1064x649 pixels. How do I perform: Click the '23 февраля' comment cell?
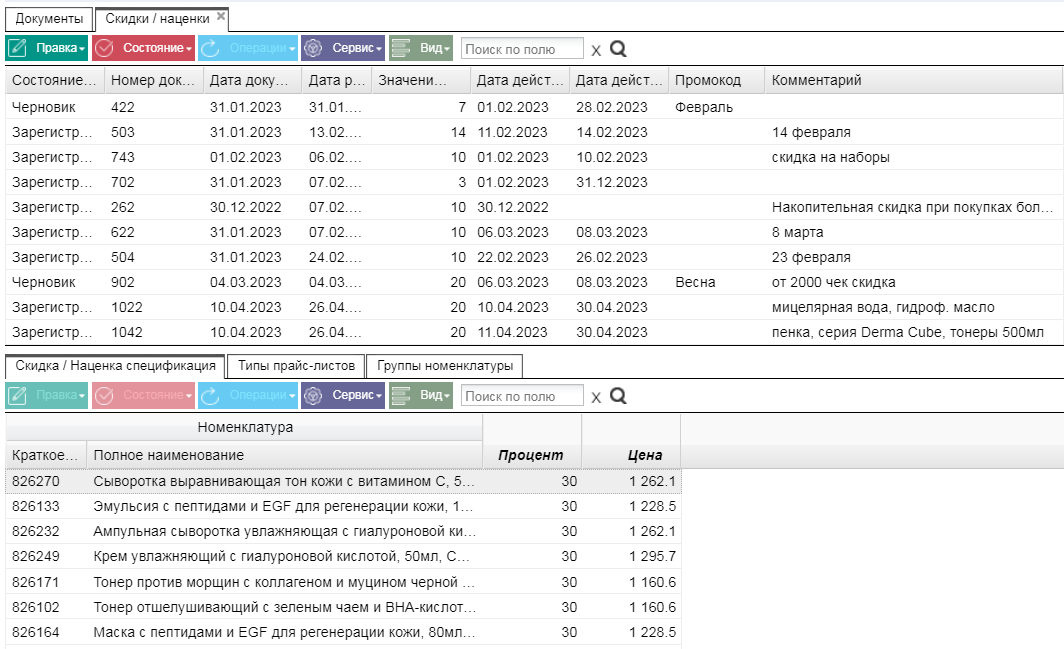click(x=913, y=257)
